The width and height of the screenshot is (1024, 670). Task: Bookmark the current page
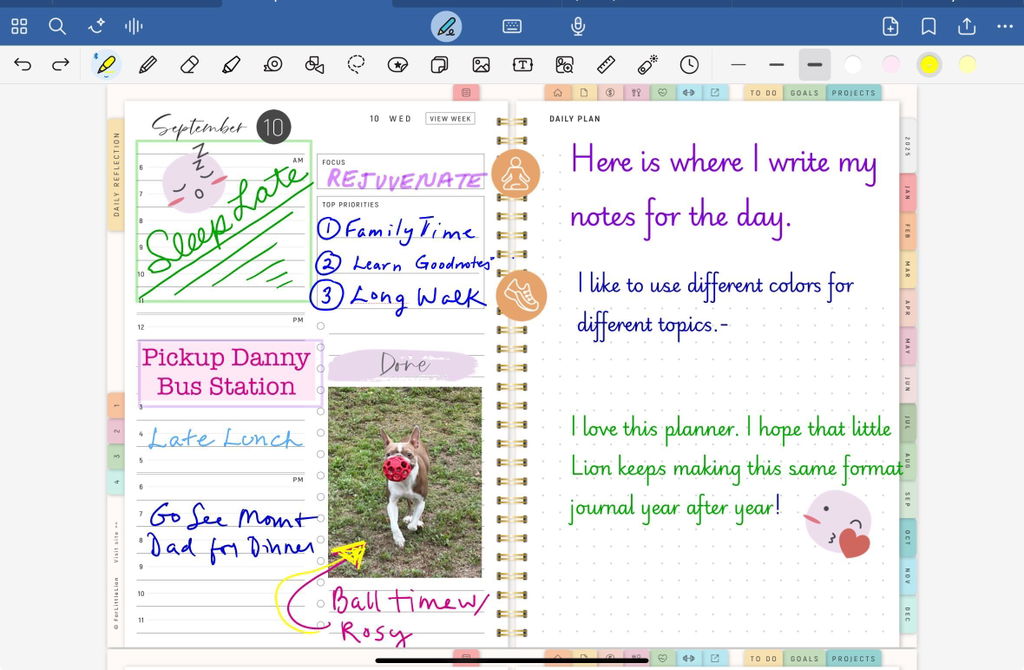point(929,26)
